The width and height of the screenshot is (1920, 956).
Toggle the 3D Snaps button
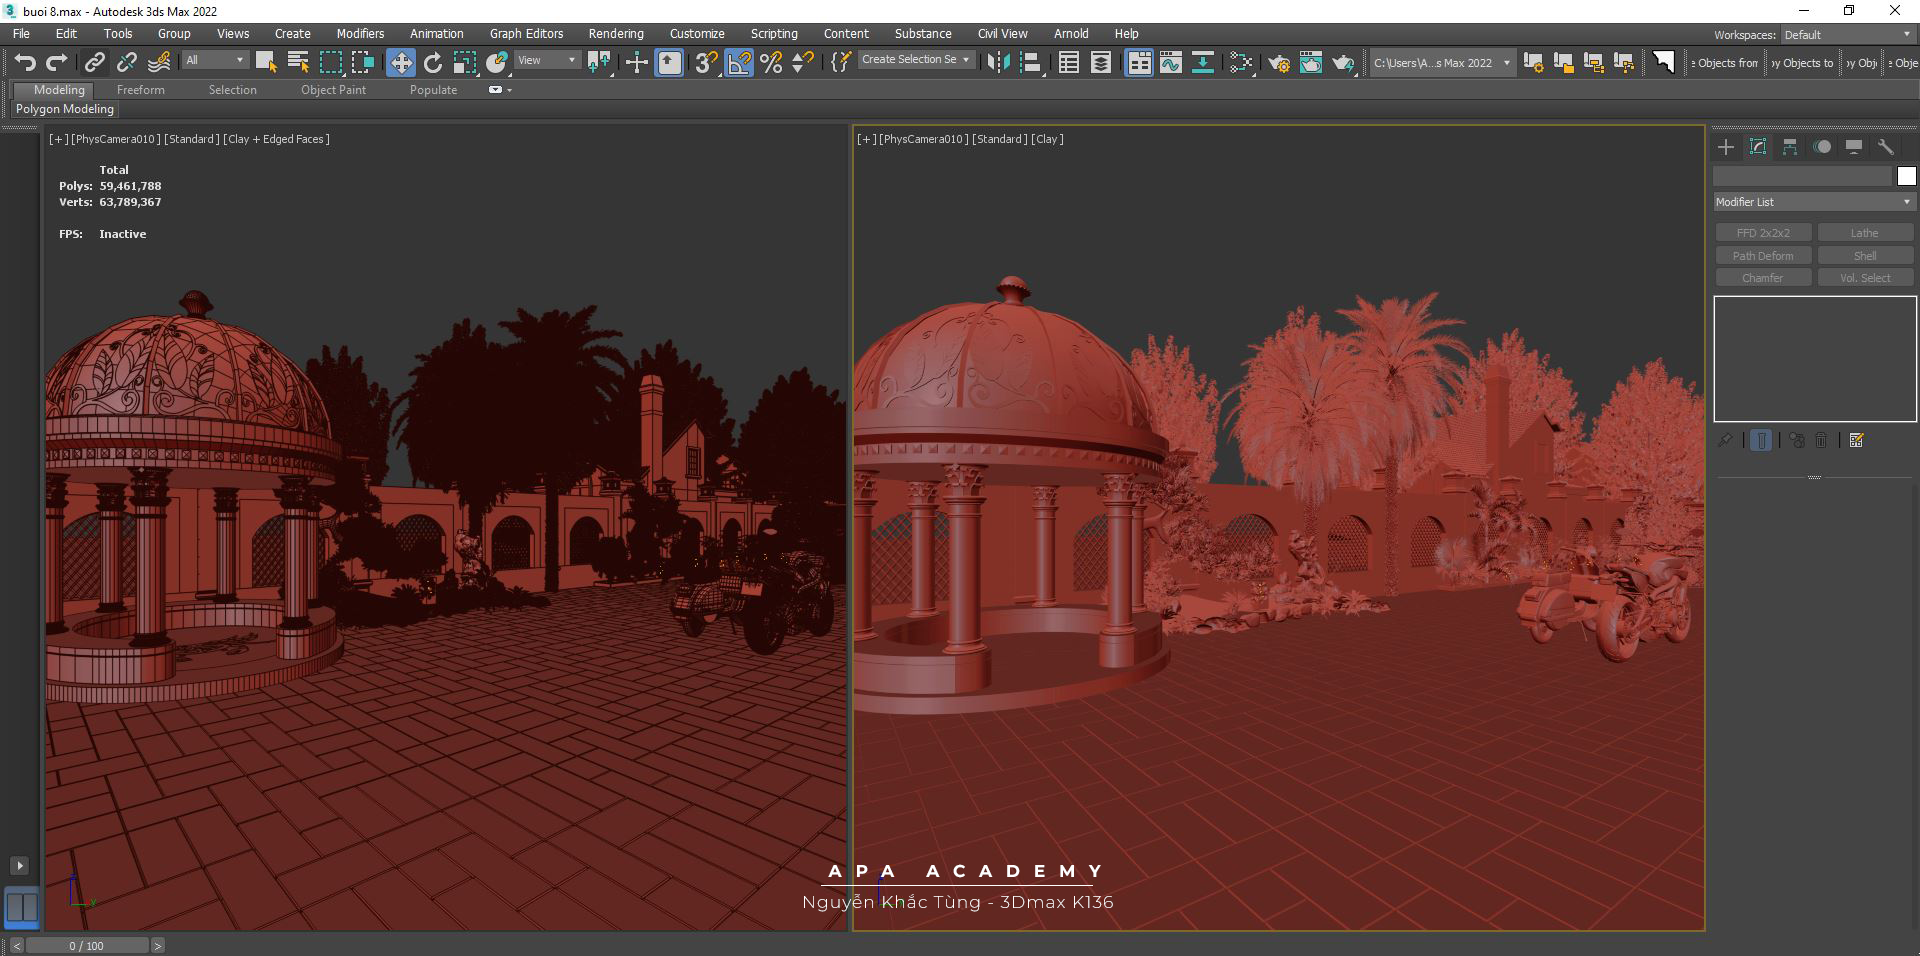tap(706, 63)
